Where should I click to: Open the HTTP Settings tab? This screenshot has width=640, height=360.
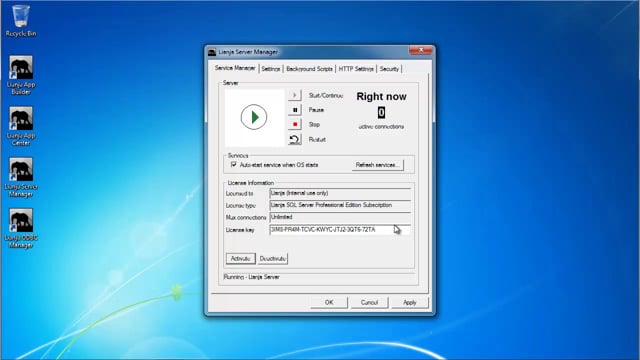(x=356, y=69)
